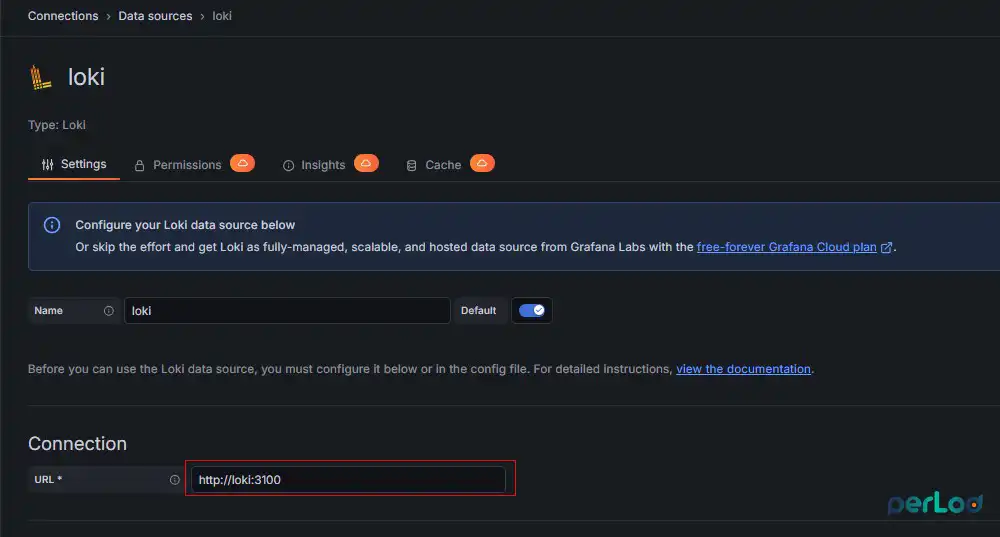Toggle the Default data source switch
Image resolution: width=1000 pixels, height=537 pixels.
point(532,311)
